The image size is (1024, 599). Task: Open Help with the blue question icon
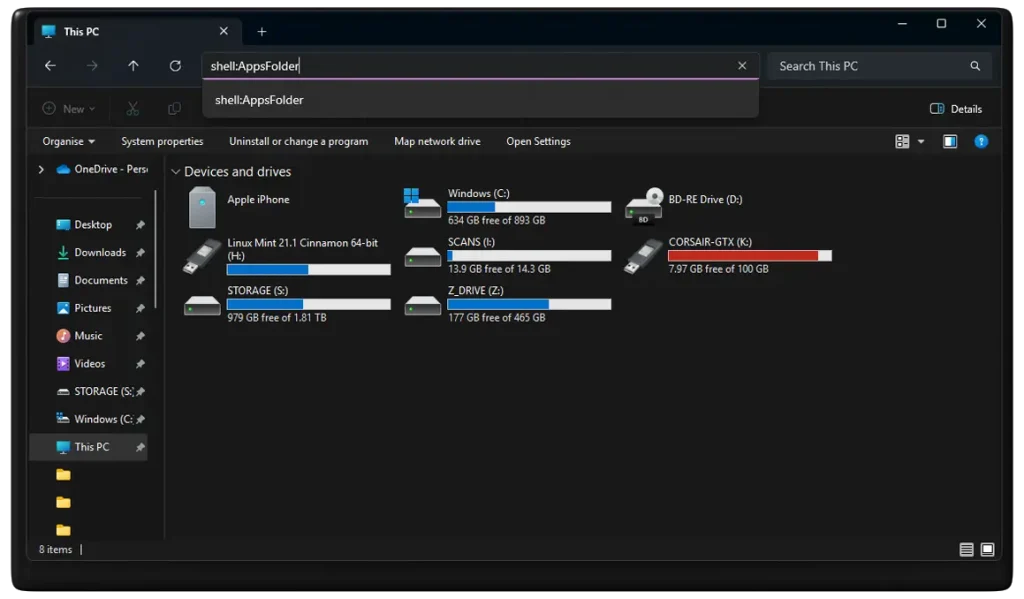(x=981, y=141)
